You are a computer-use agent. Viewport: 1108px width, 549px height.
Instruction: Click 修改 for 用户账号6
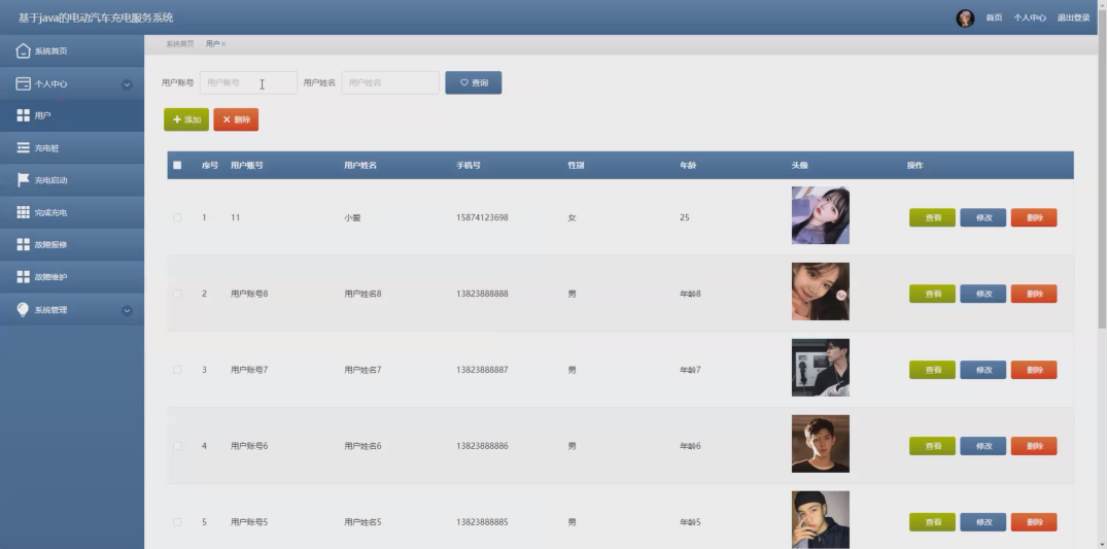pyautogui.click(x=983, y=446)
